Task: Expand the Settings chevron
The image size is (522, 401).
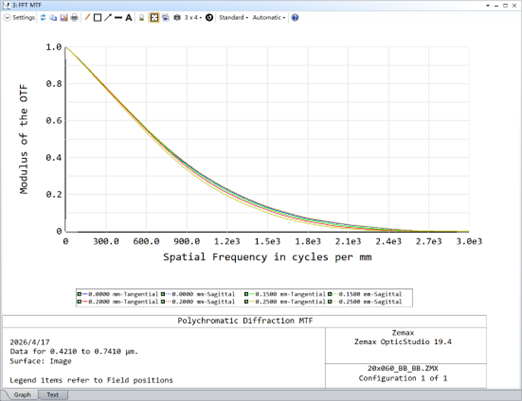Action: (7, 18)
